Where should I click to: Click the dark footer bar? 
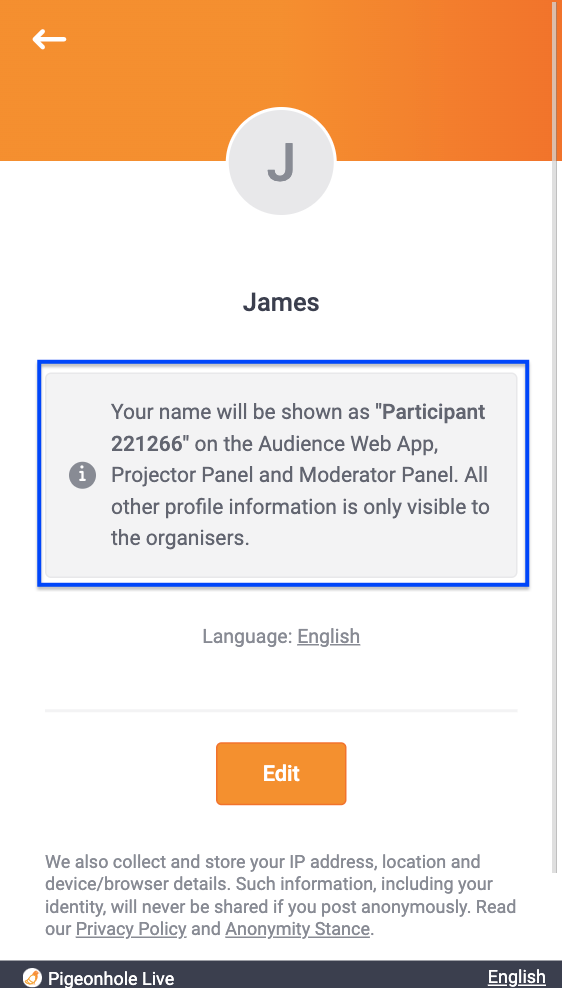coord(281,975)
